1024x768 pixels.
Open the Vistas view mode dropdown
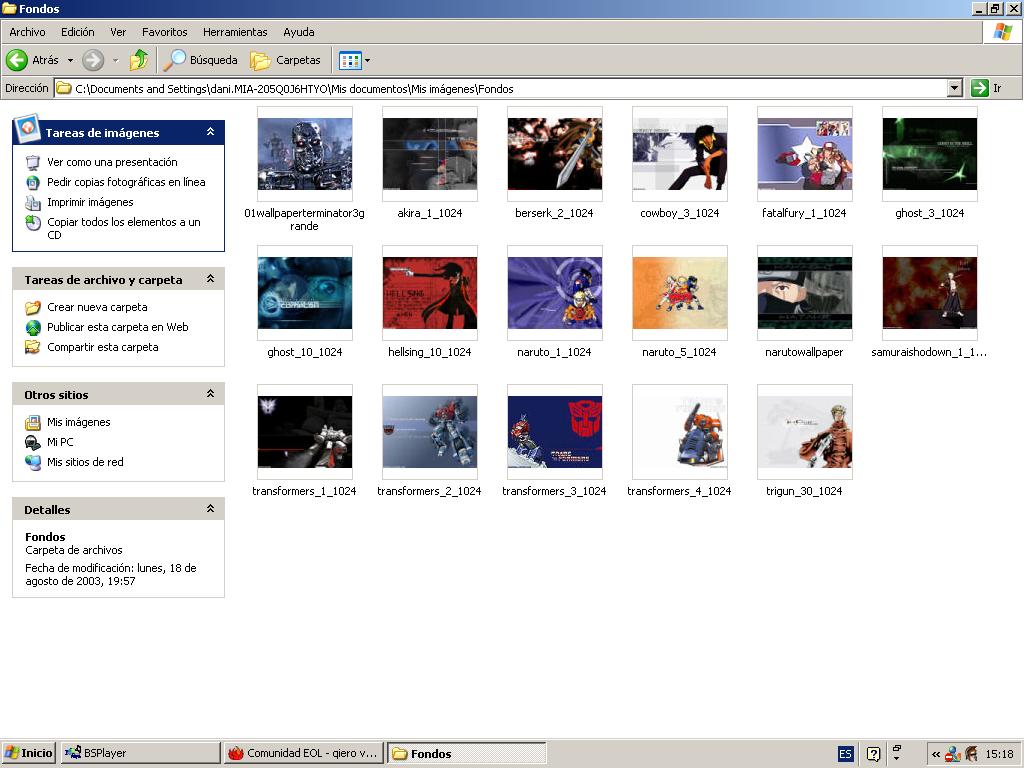pos(355,60)
